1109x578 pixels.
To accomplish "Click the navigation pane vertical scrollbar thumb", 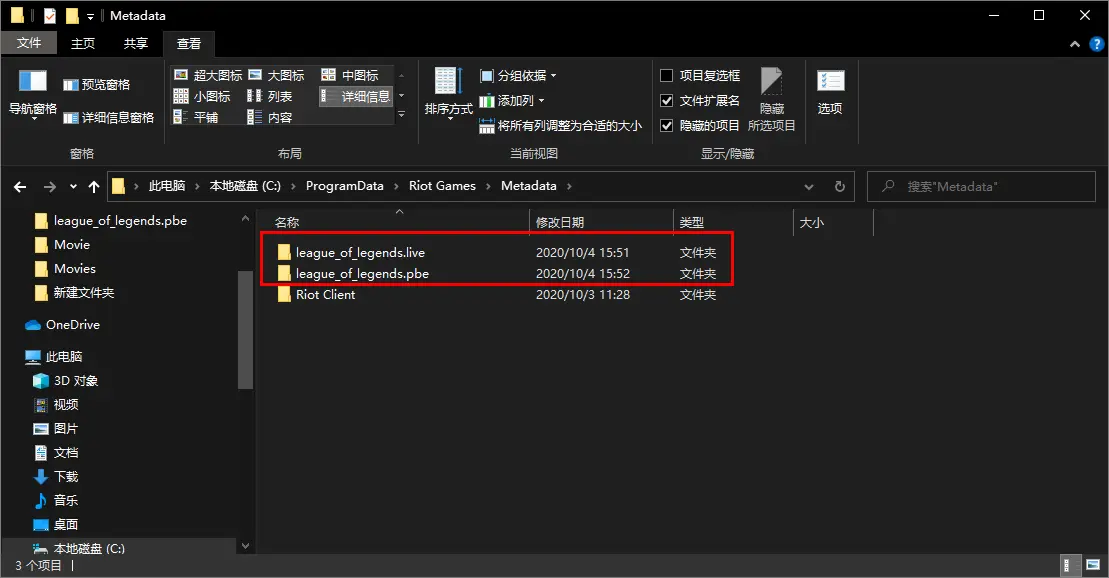I will coord(245,330).
